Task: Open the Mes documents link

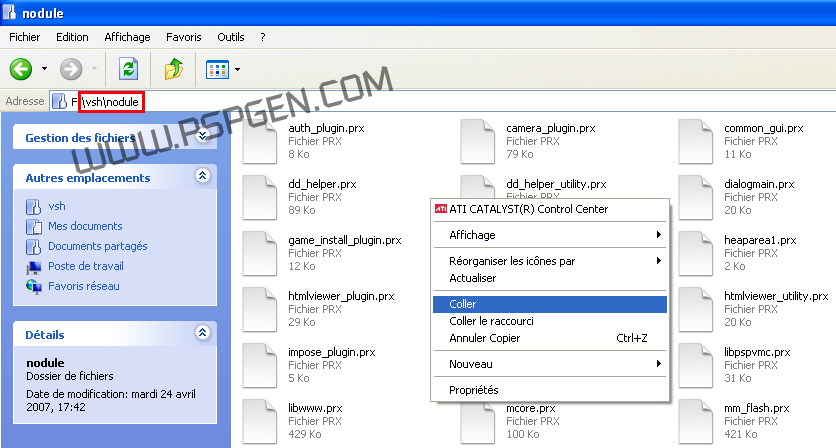Action: 85,226
